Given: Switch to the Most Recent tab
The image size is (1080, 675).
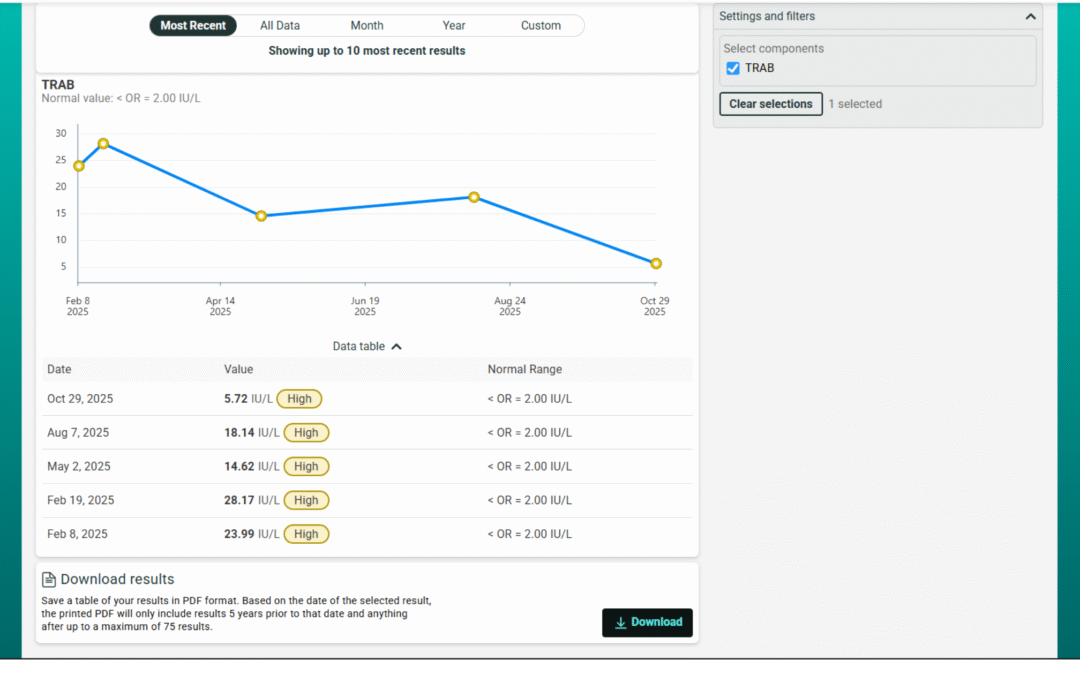Looking at the screenshot, I should point(193,26).
